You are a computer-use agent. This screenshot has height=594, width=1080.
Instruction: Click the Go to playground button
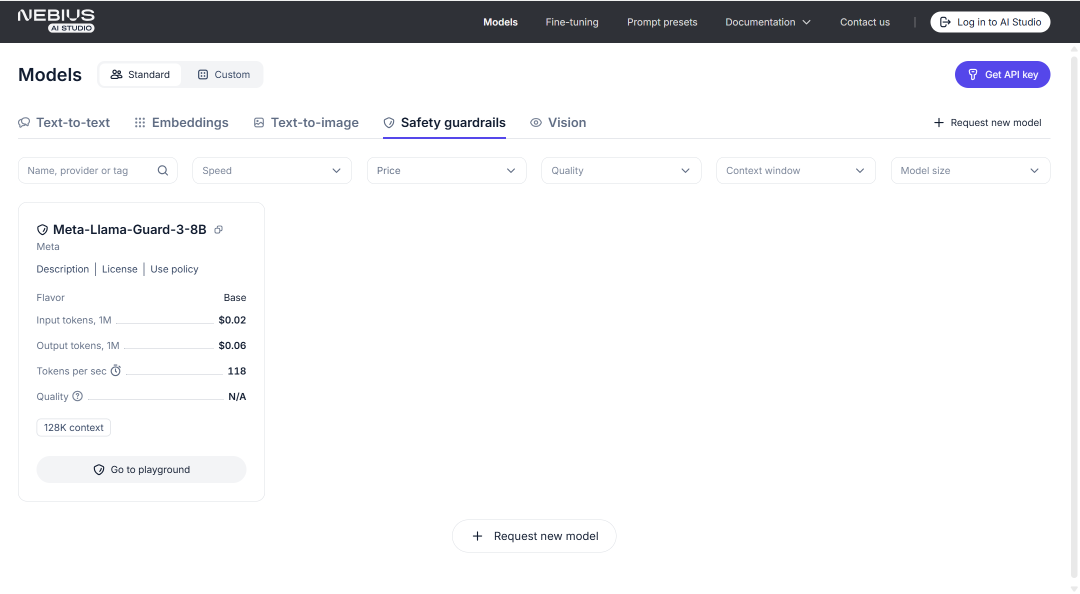pyautogui.click(x=141, y=469)
